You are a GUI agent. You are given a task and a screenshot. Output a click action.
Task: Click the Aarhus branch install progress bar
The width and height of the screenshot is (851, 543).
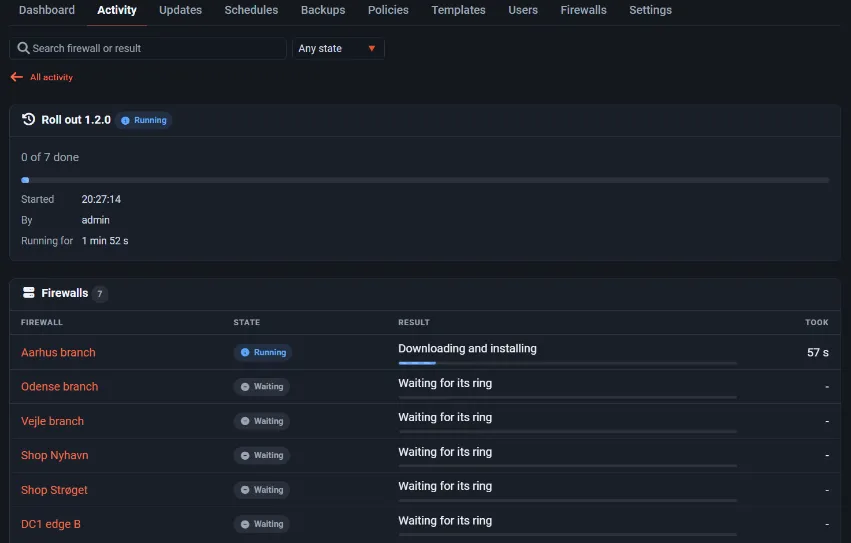(568, 363)
